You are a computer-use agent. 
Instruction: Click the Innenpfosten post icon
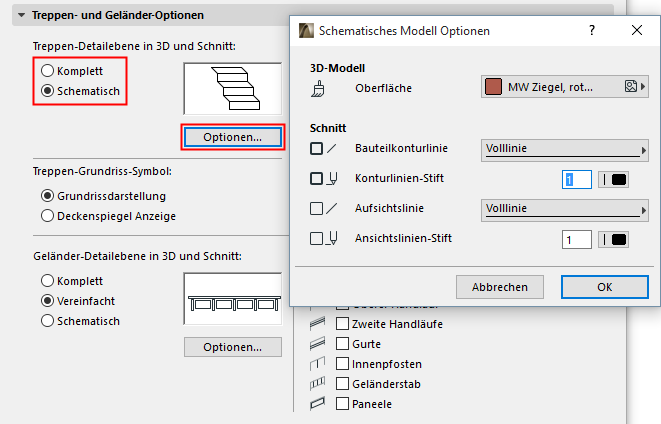click(x=319, y=364)
